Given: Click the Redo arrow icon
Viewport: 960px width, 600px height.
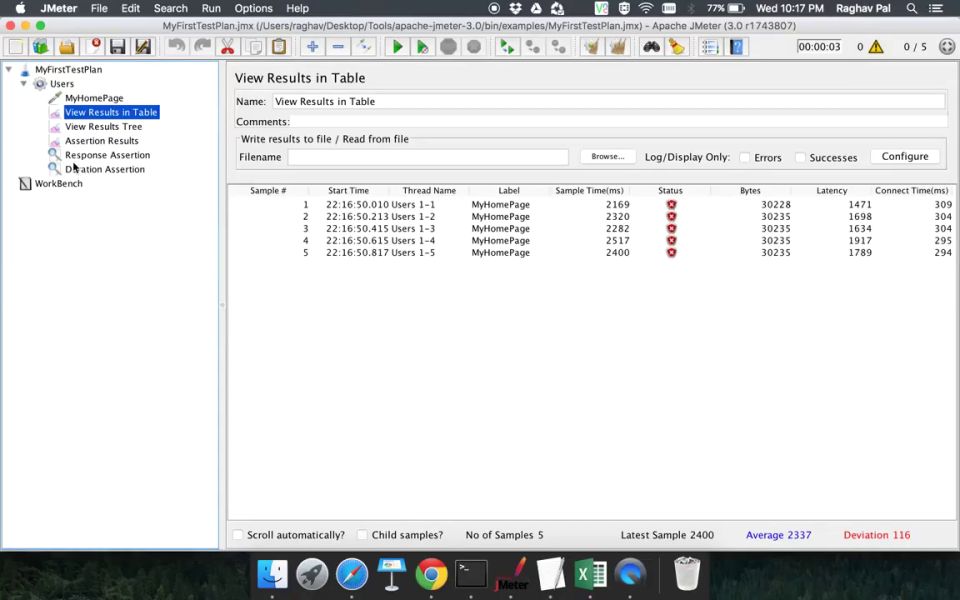Looking at the screenshot, I should 202,47.
